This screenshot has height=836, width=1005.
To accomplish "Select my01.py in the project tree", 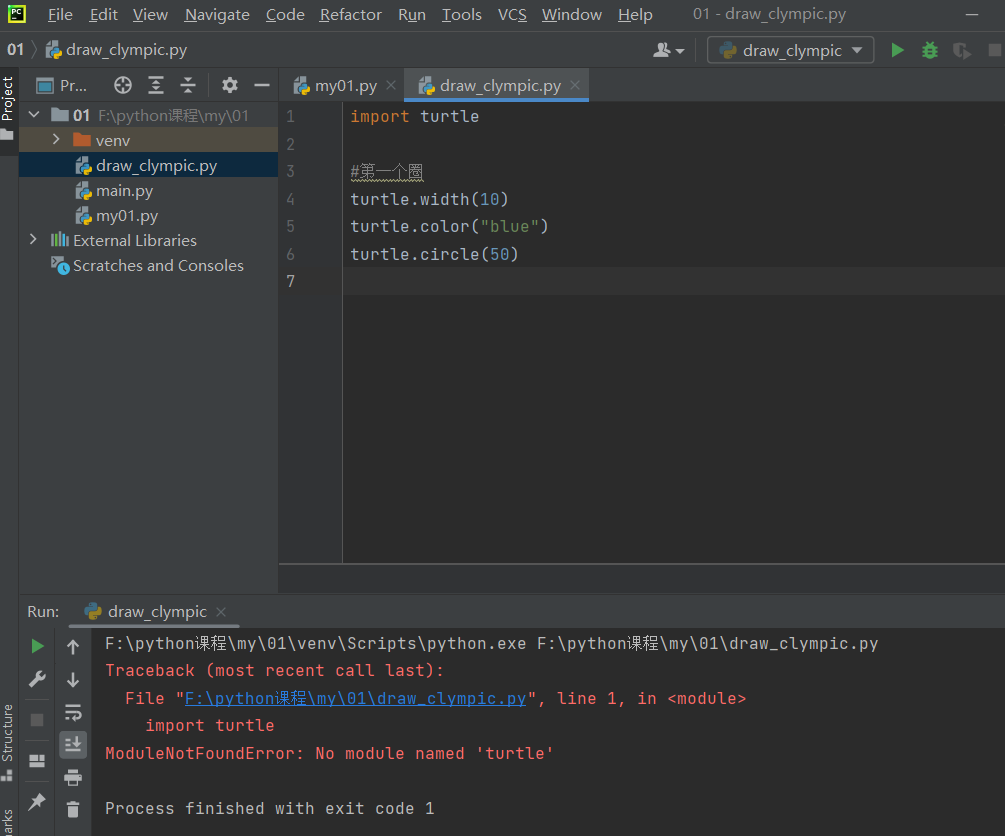I will point(149,215).
